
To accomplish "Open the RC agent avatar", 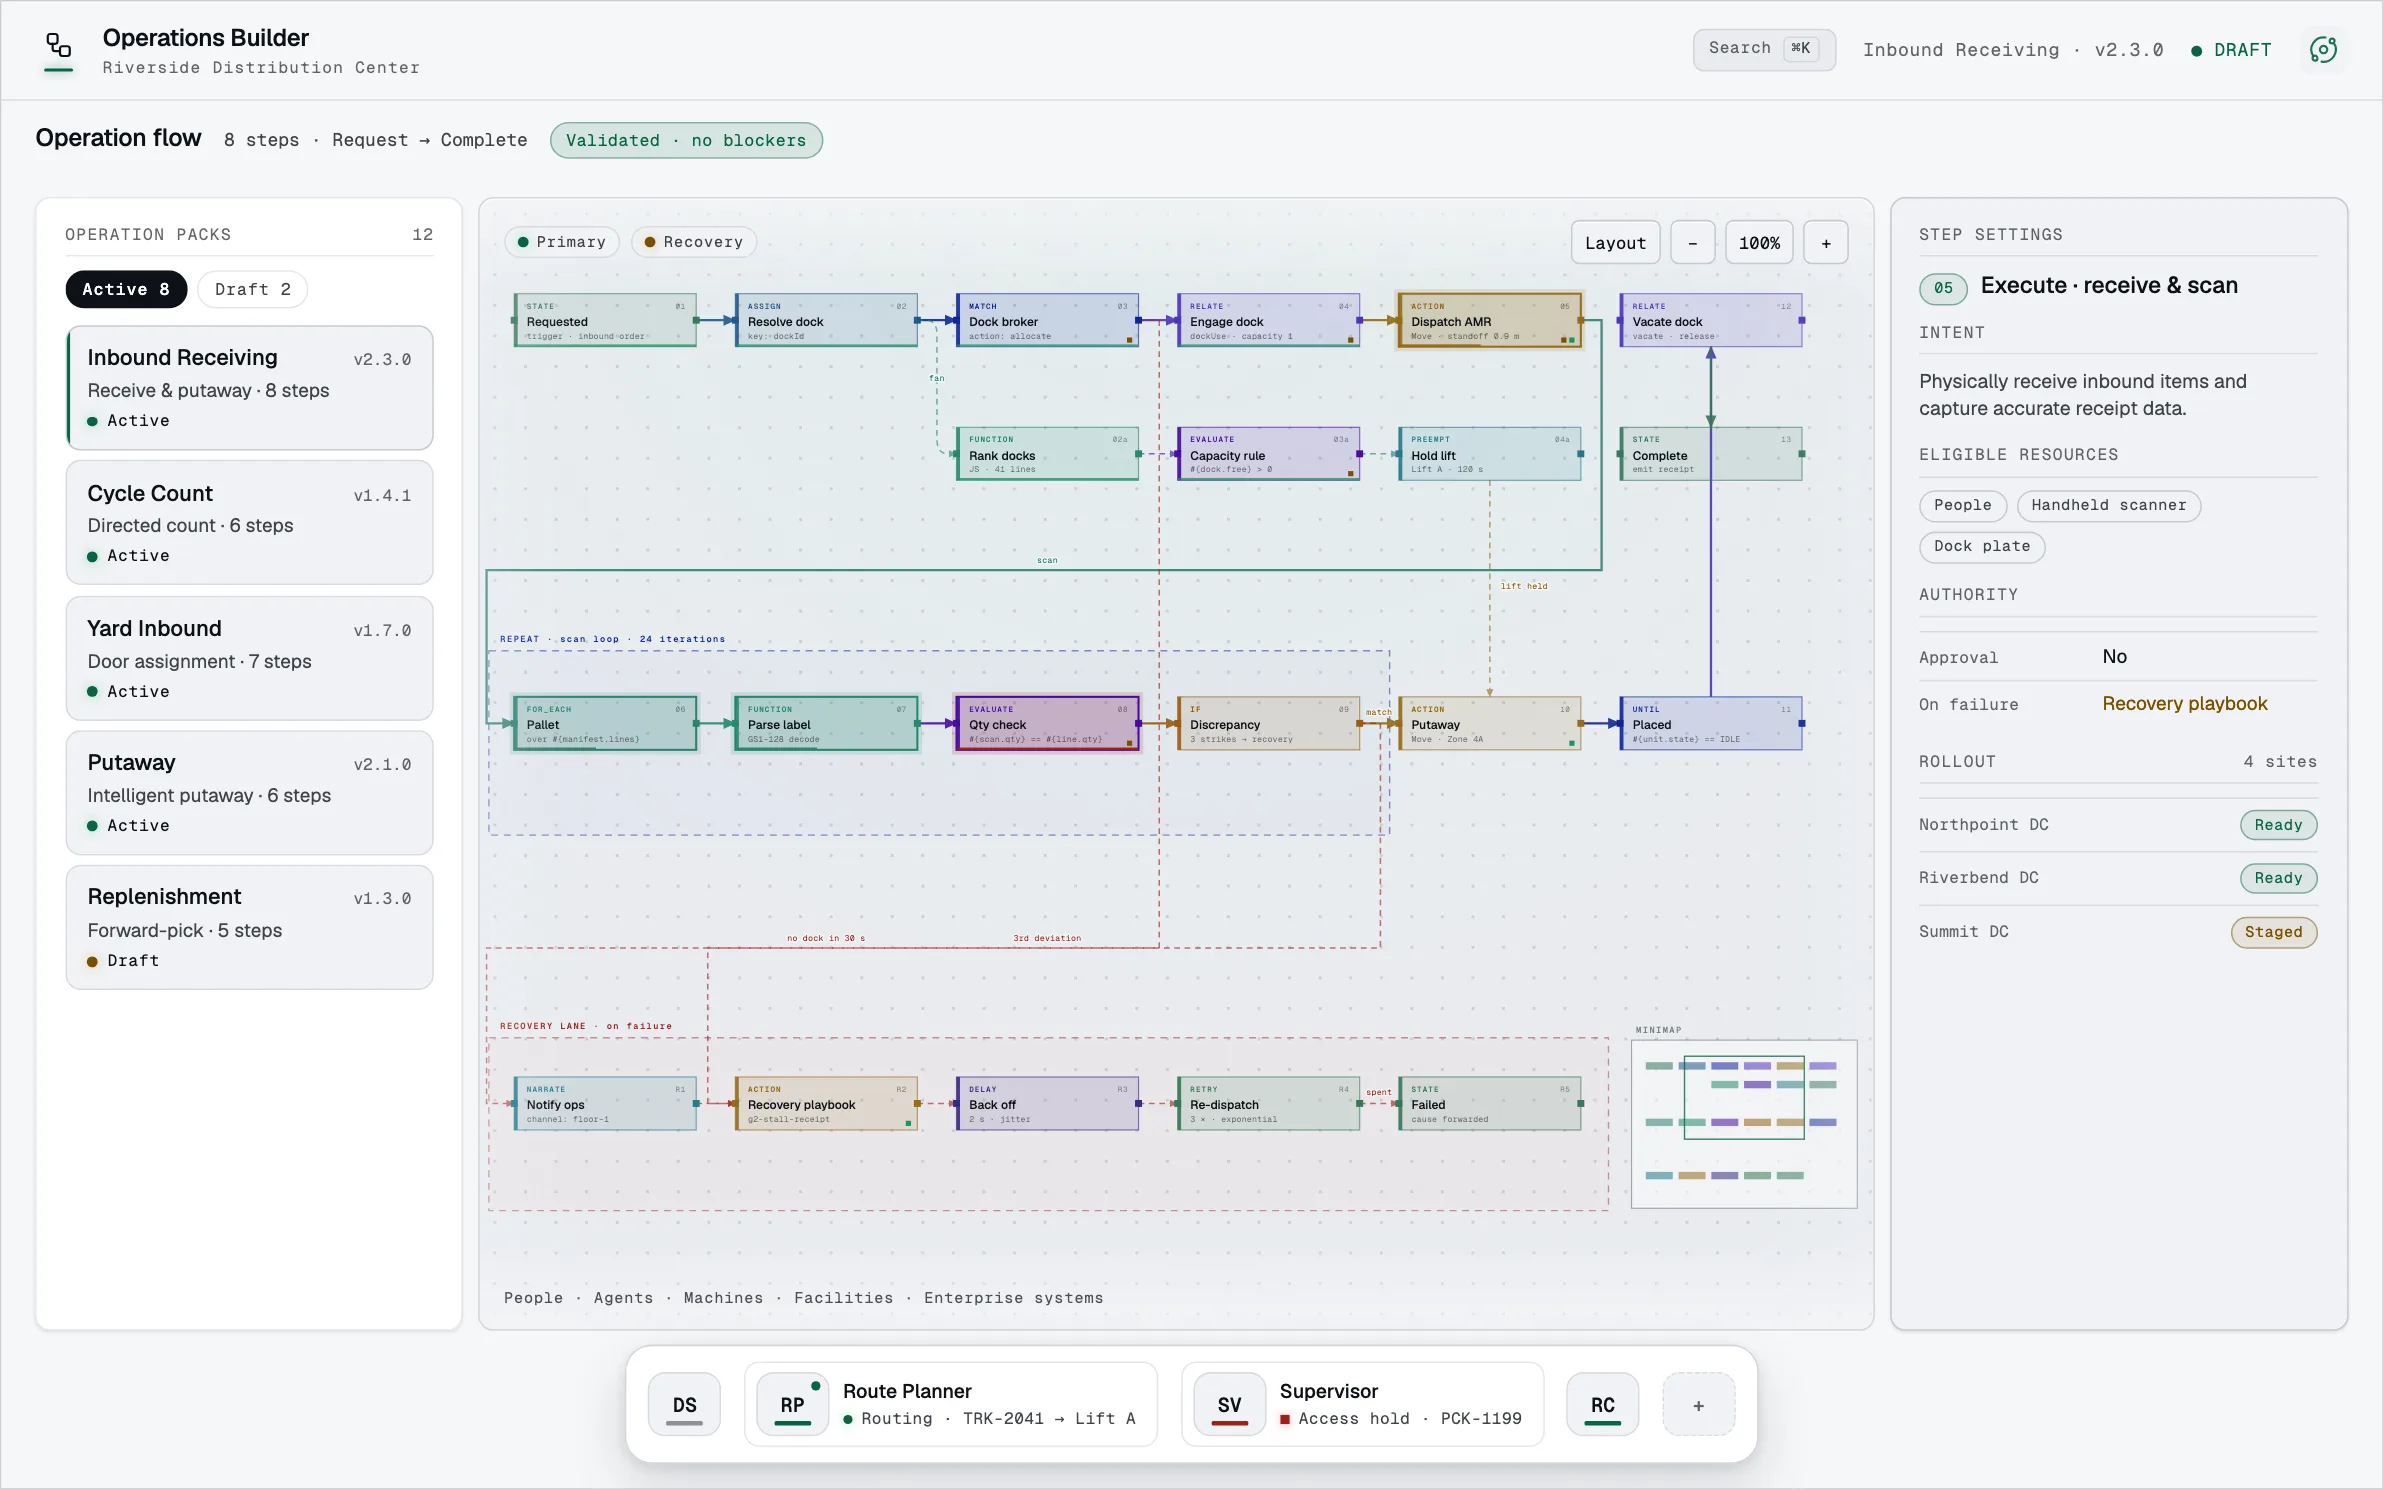I will click(x=1602, y=1405).
